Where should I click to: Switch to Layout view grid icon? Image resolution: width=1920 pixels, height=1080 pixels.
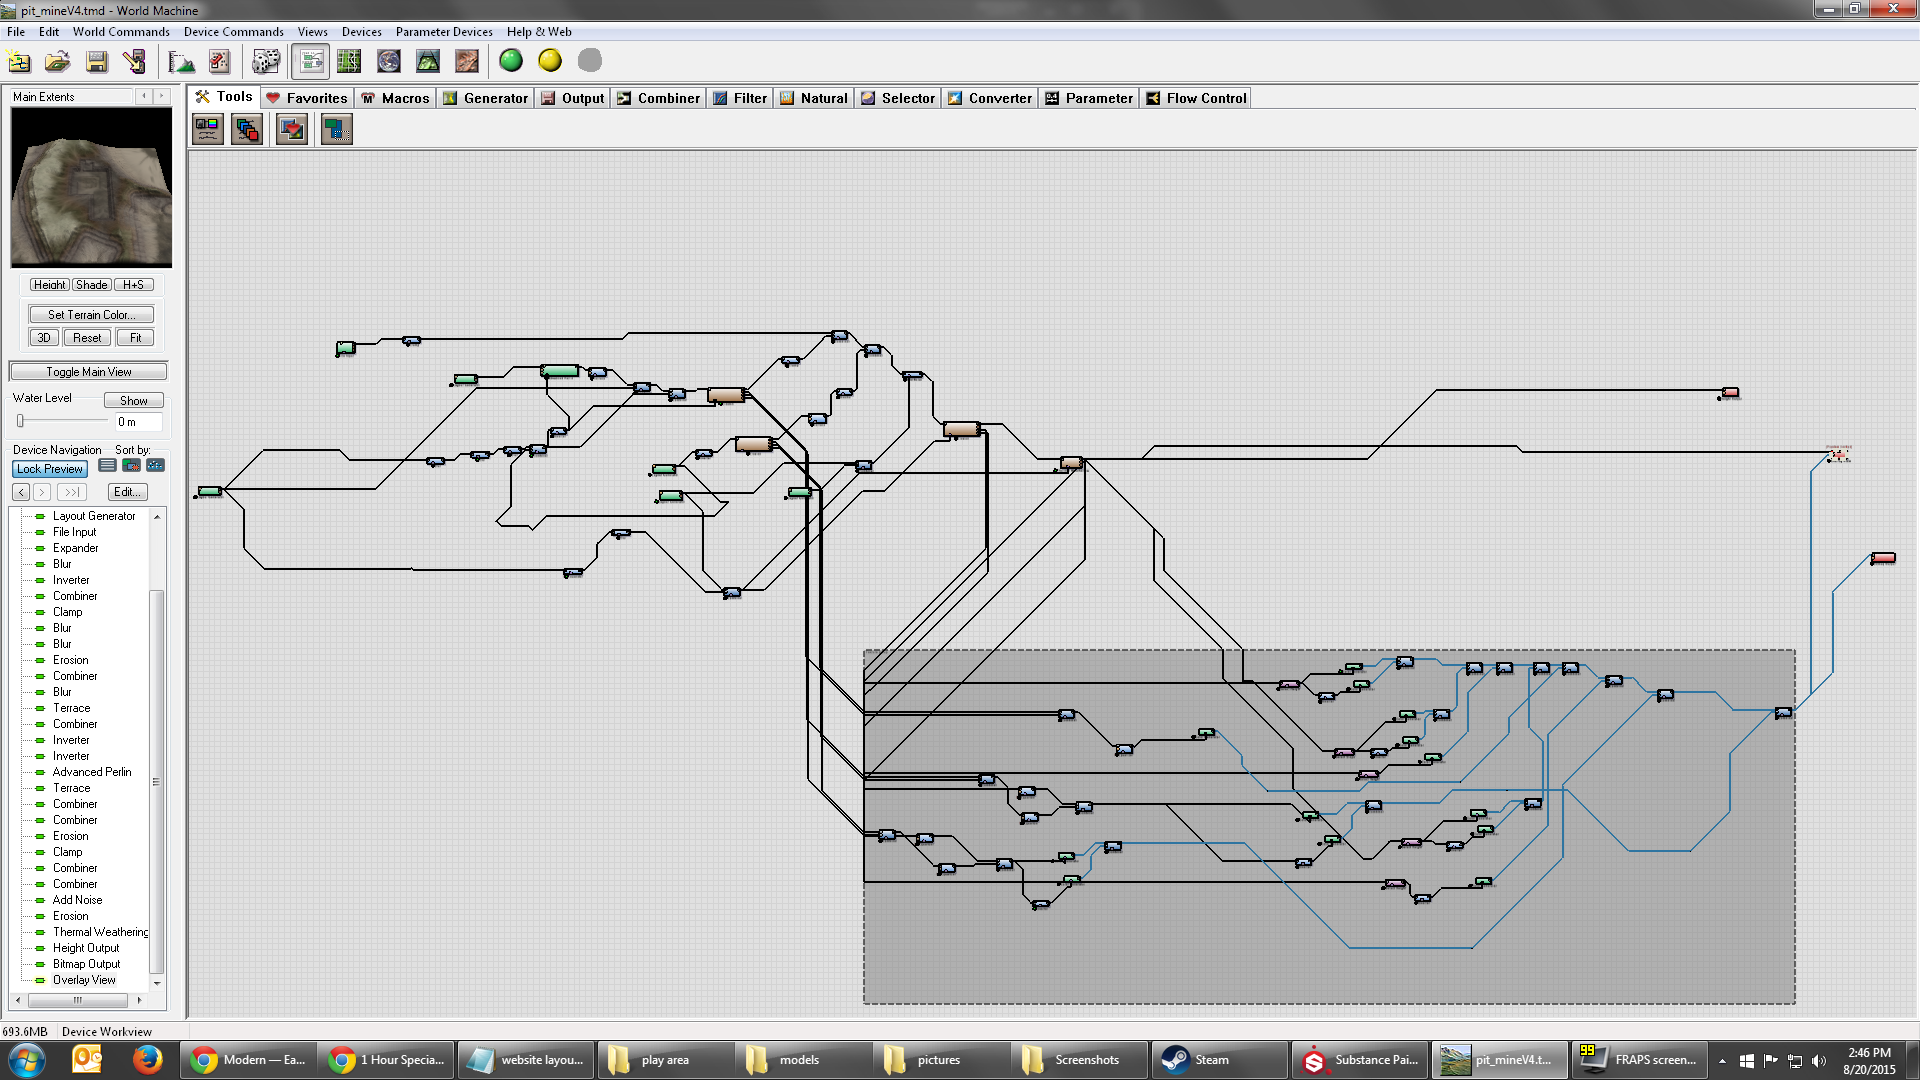click(x=349, y=62)
